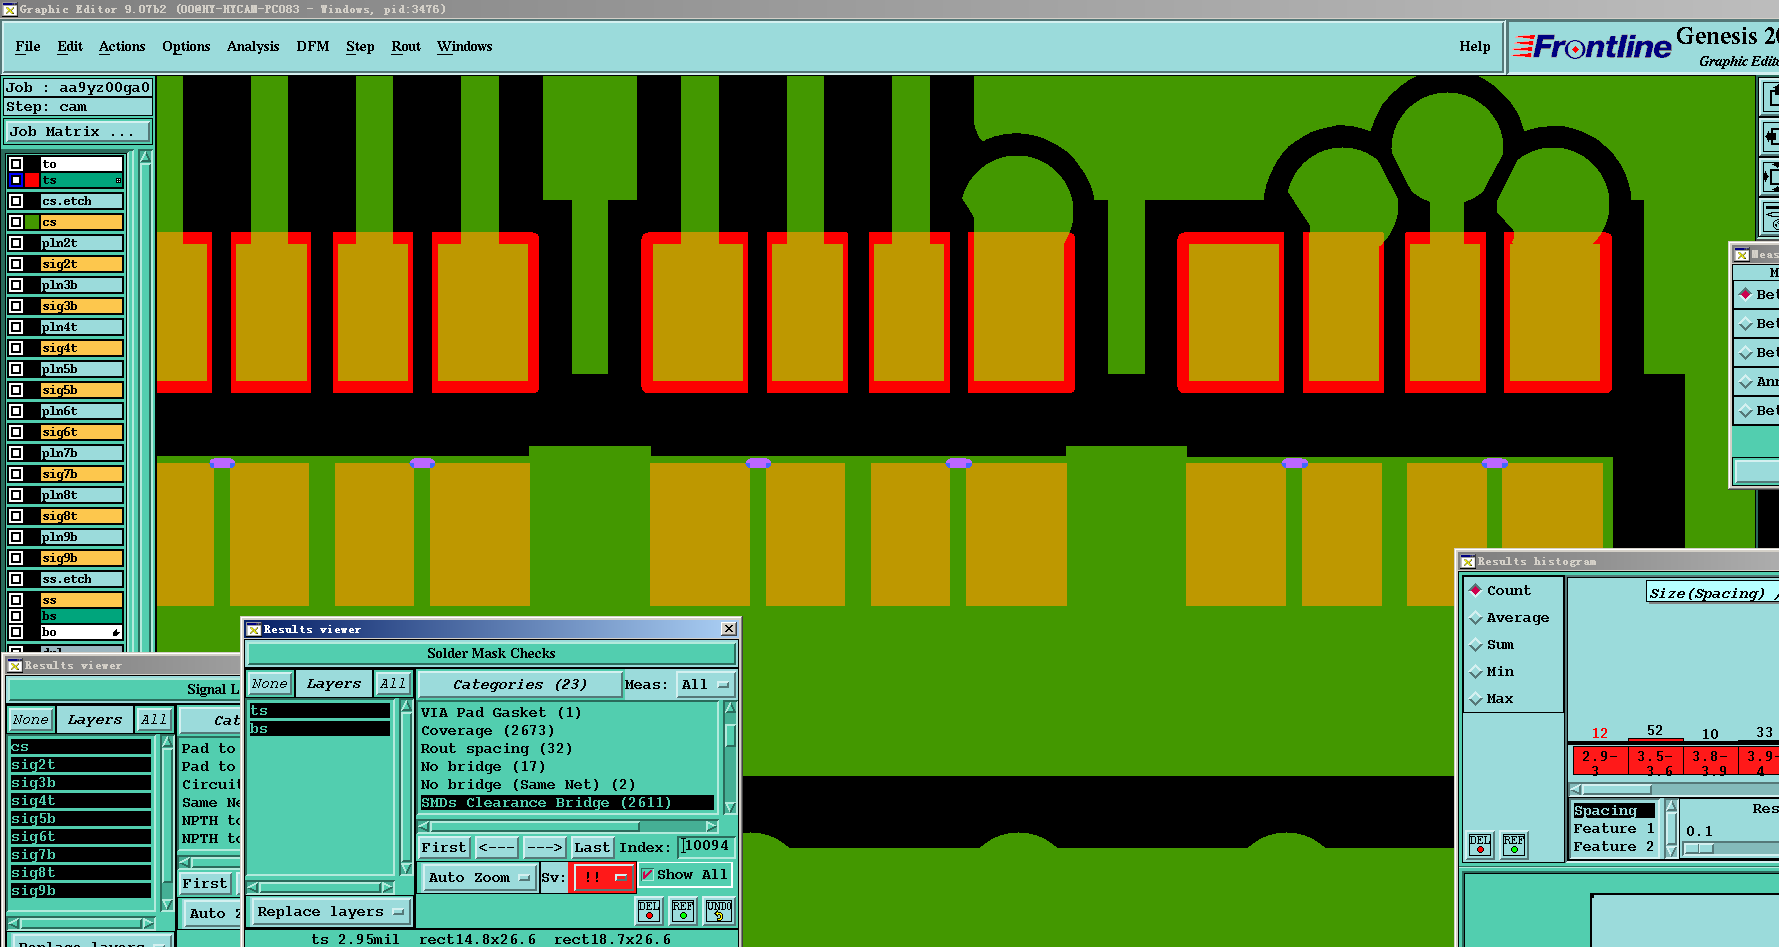This screenshot has width=1779, height=947.
Task: Open the red Sv severity dropdown
Action: point(603,878)
